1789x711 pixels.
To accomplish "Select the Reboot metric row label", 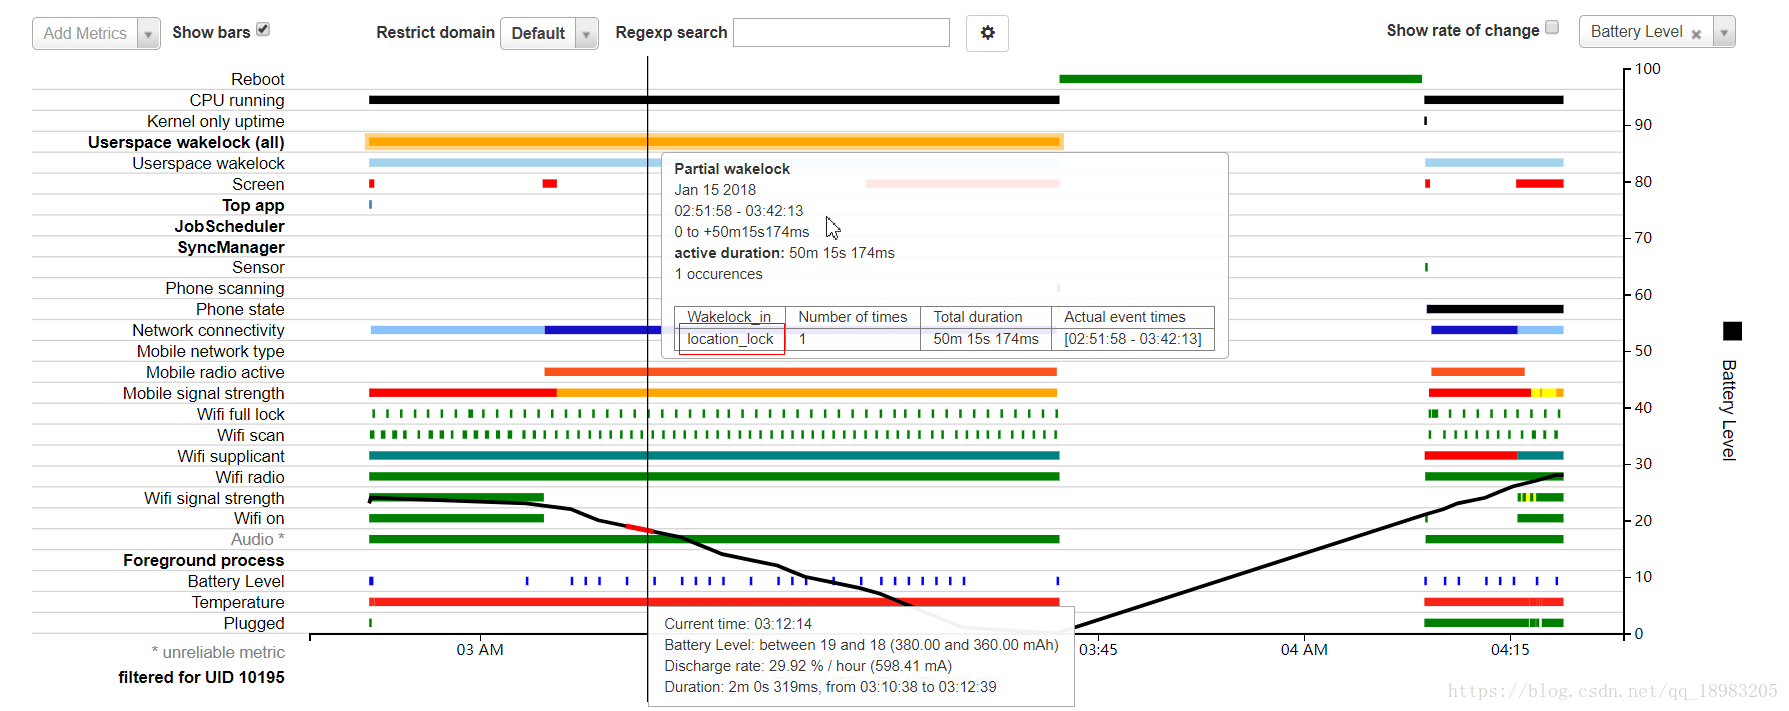I will 258,79.
